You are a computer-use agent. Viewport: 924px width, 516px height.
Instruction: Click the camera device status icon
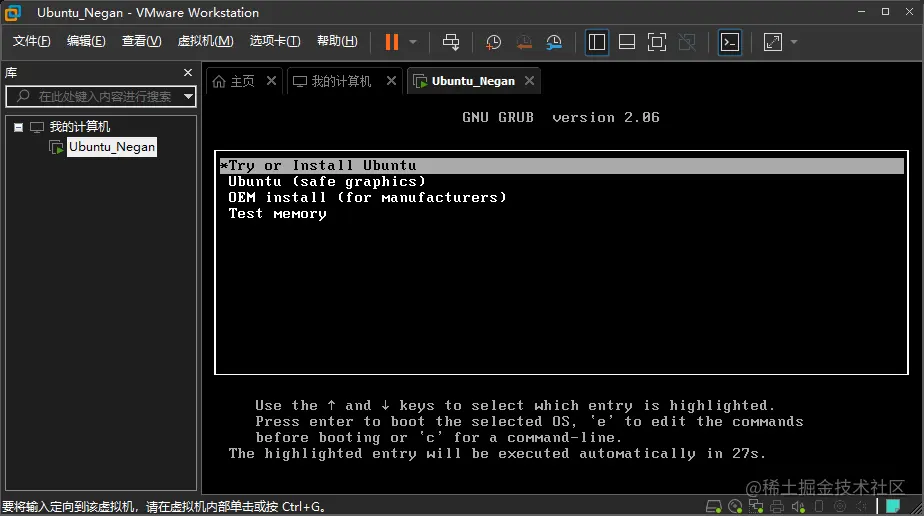tap(840, 506)
